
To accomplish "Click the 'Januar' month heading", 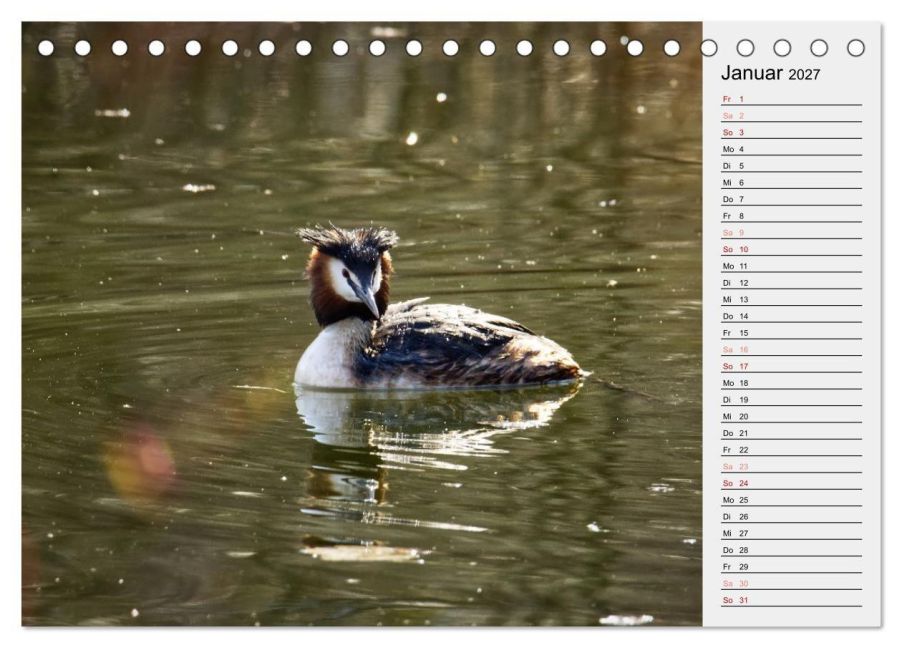I will click(x=751, y=73).
